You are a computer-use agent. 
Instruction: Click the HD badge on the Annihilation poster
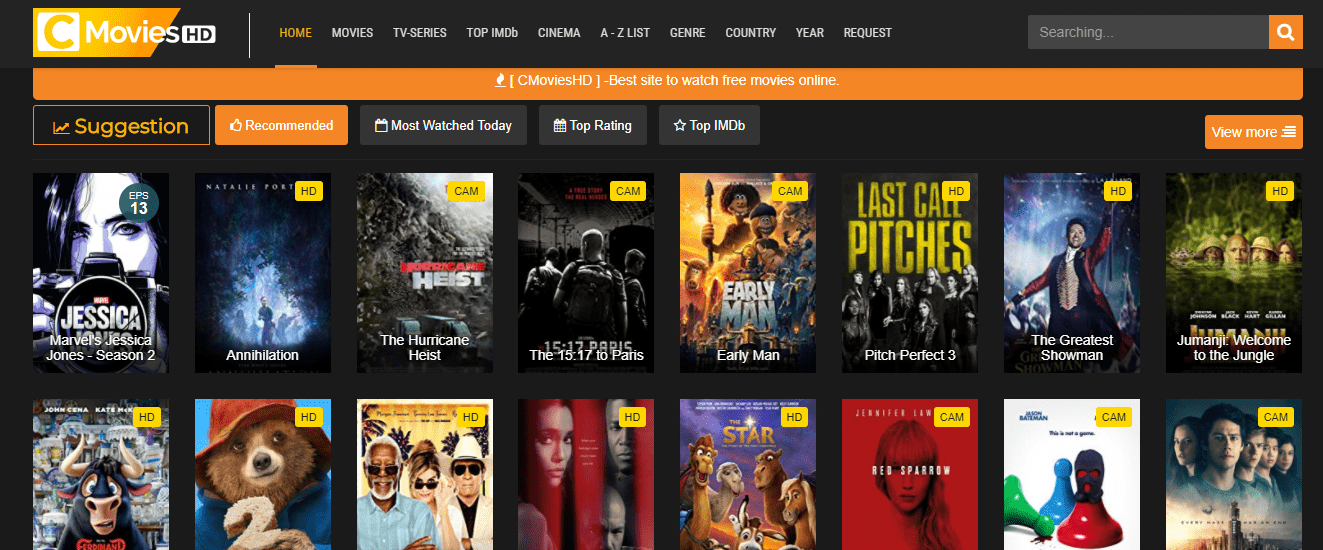[x=309, y=191]
